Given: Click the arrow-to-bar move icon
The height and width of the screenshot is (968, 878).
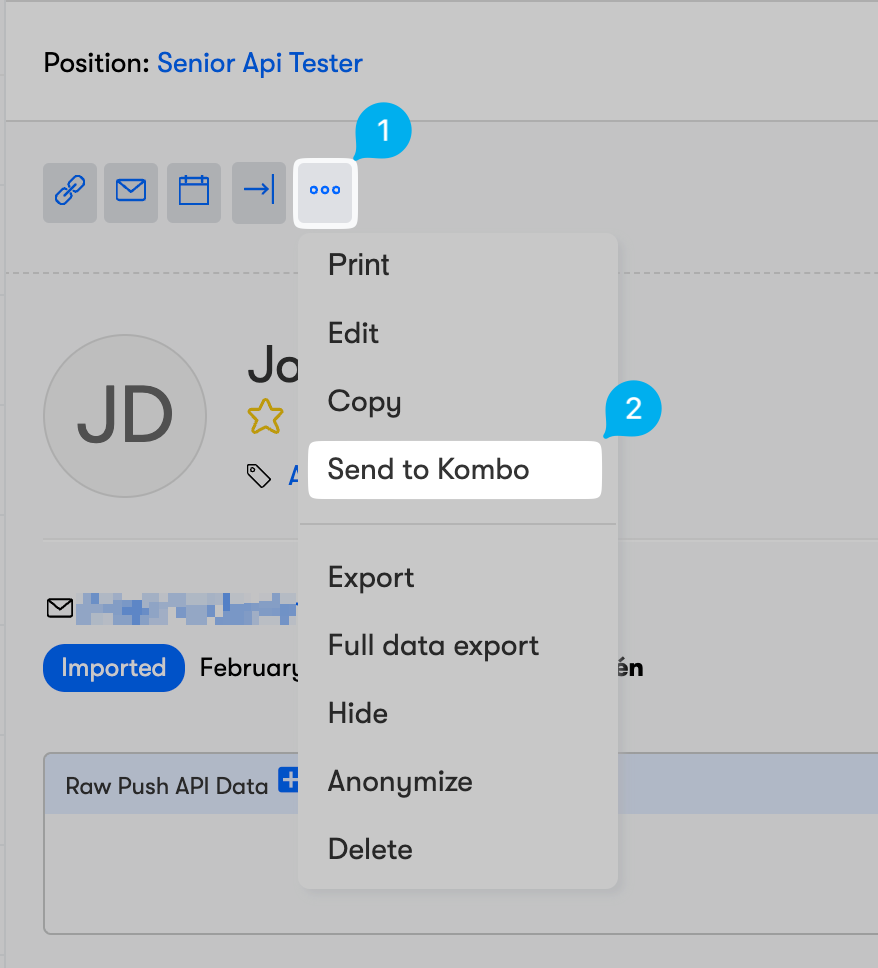Looking at the screenshot, I should [259, 190].
